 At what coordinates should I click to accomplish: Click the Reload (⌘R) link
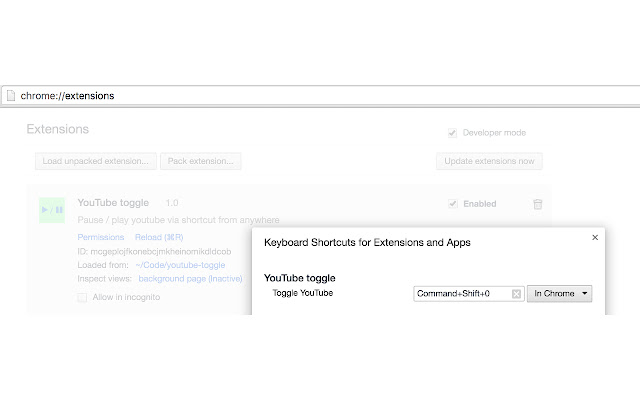coord(159,237)
